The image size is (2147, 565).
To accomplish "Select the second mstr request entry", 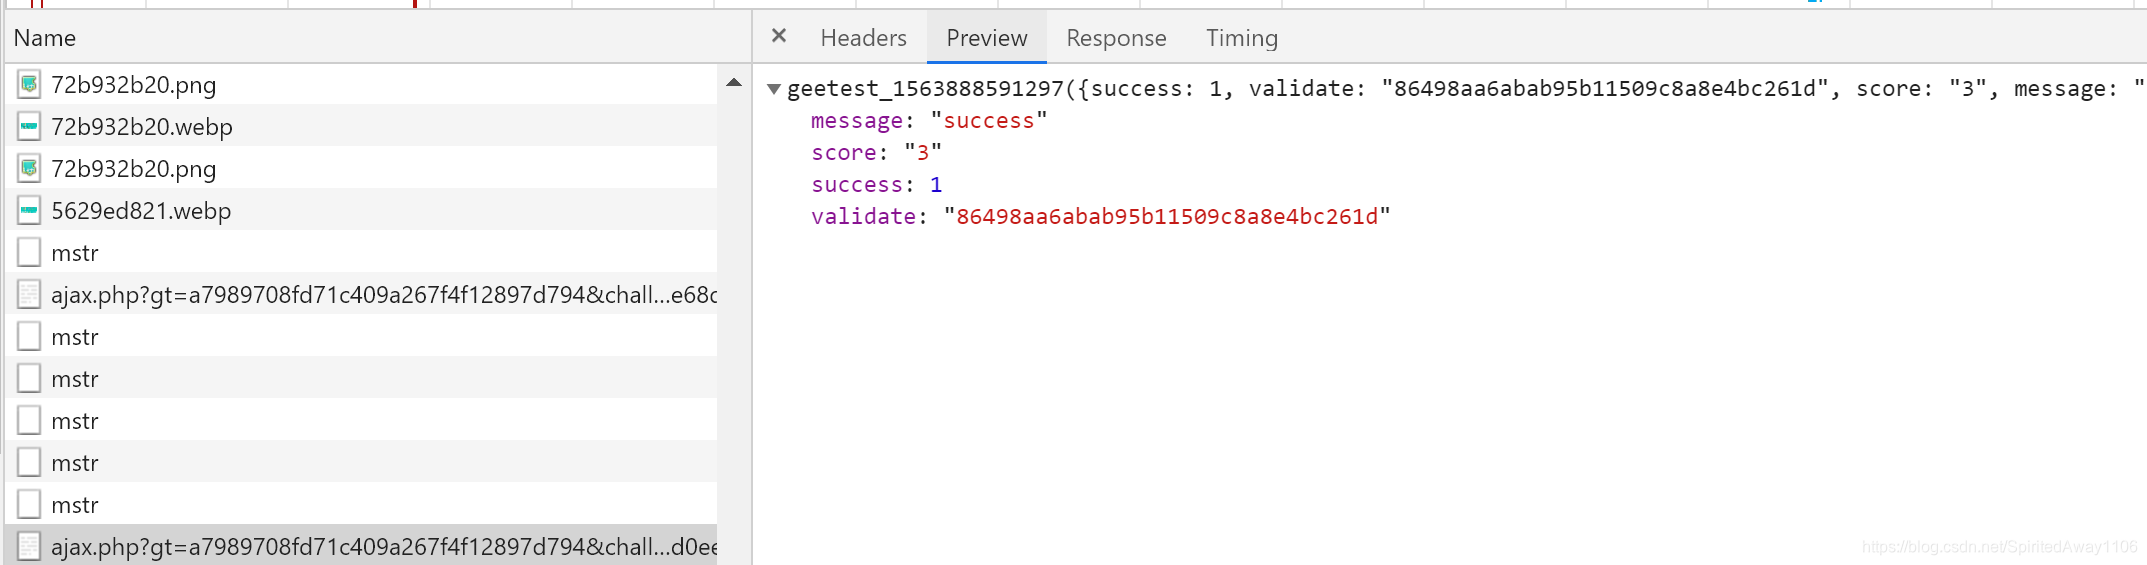I will (x=361, y=336).
